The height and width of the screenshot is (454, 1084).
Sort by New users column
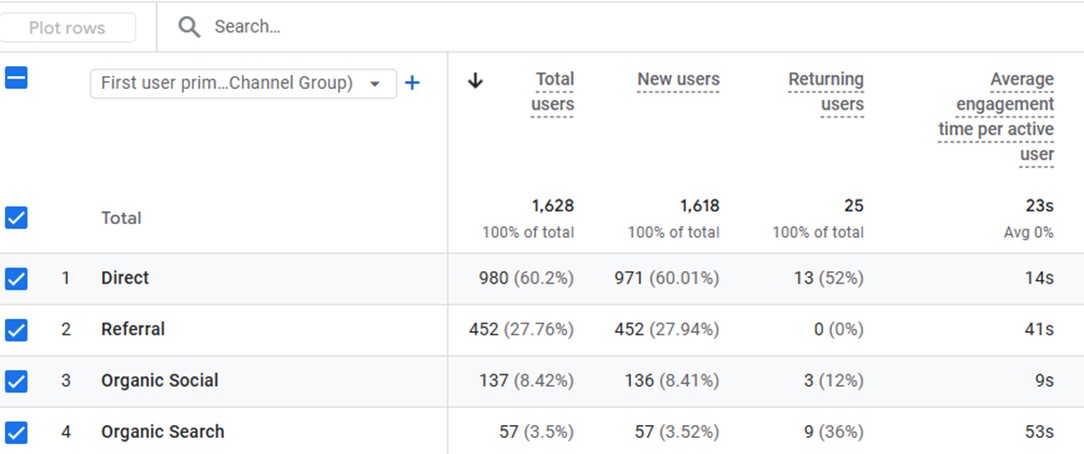click(x=678, y=80)
